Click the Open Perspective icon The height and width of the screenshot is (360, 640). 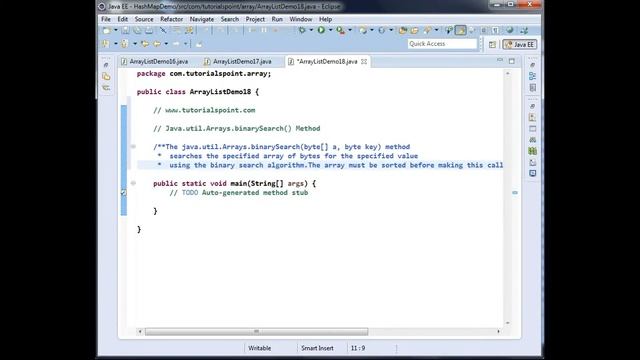click(x=492, y=44)
